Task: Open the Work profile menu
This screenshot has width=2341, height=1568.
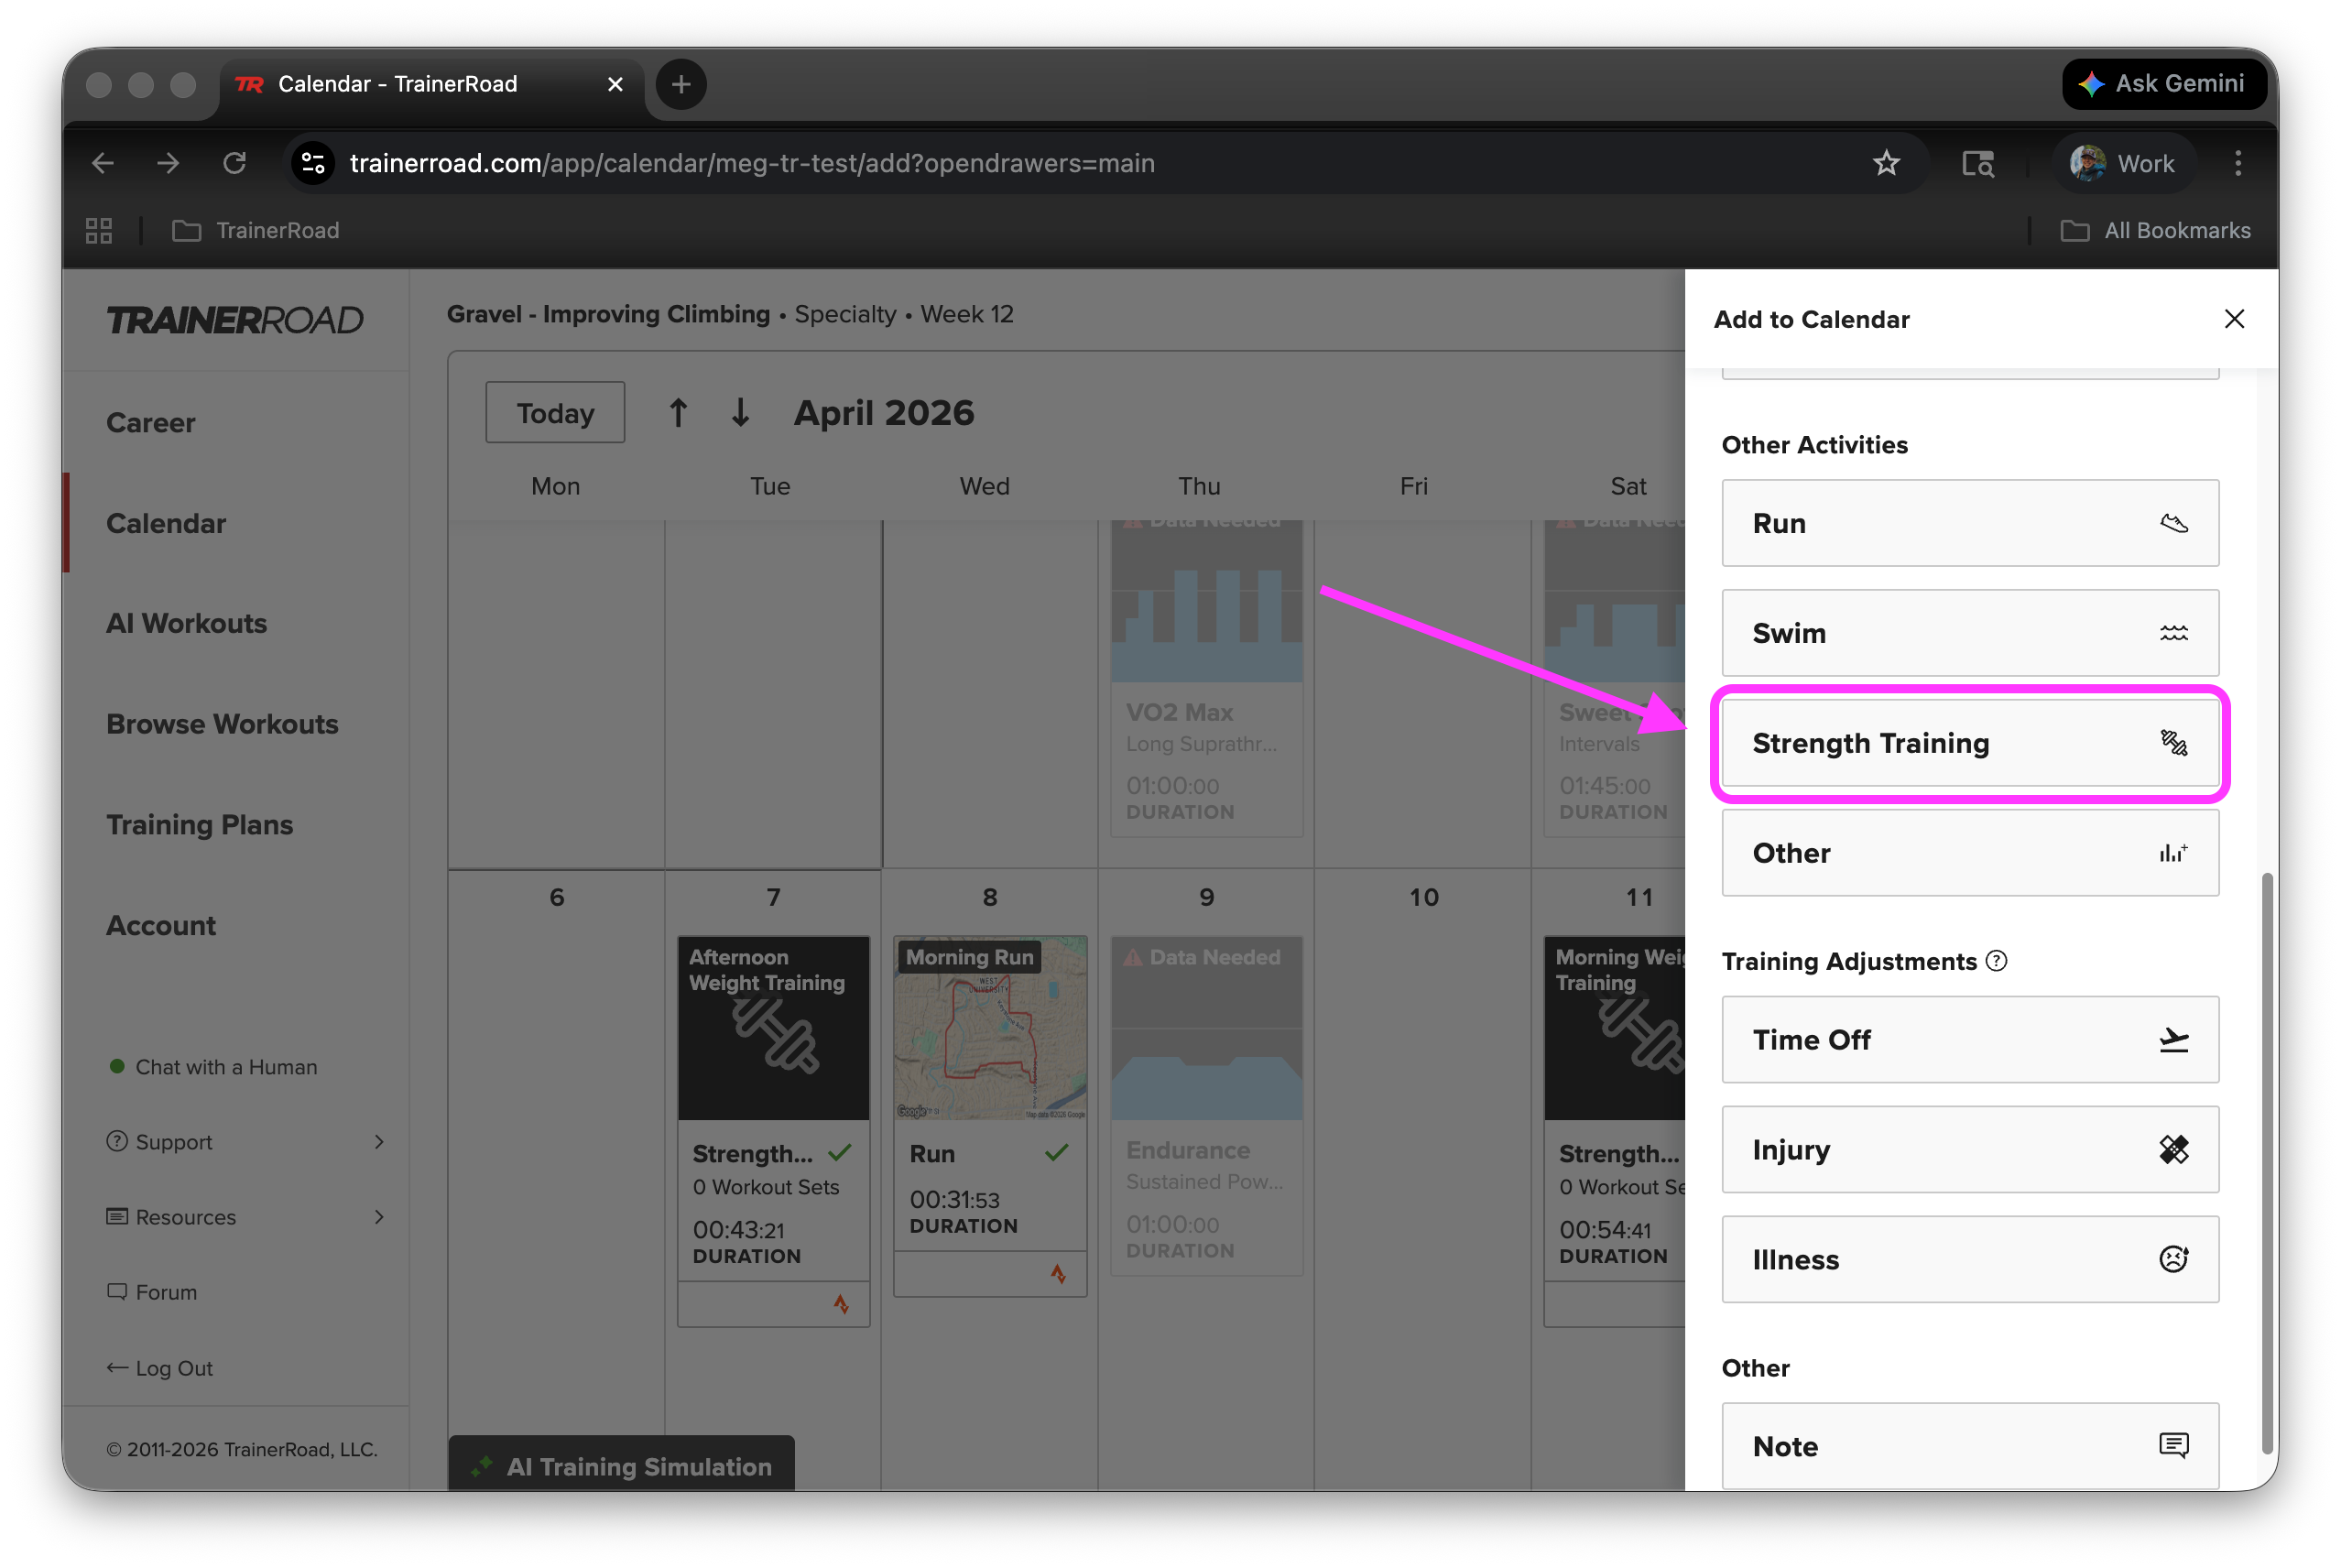Action: click(x=2123, y=163)
